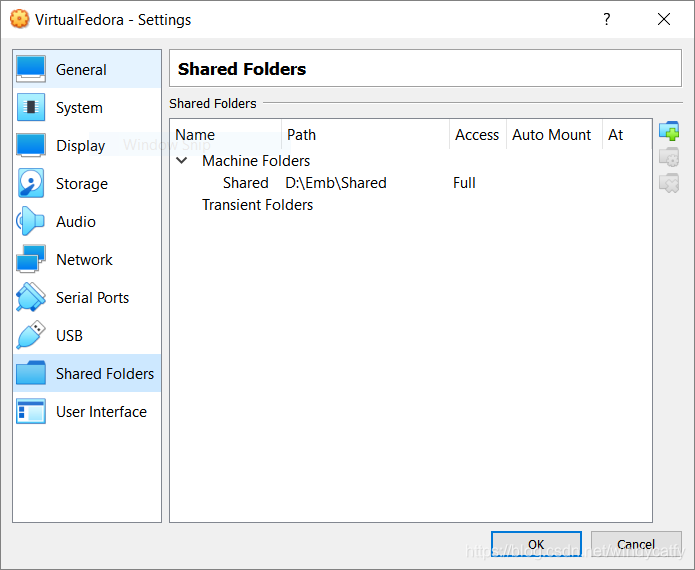Open the System settings icon

click(31, 107)
